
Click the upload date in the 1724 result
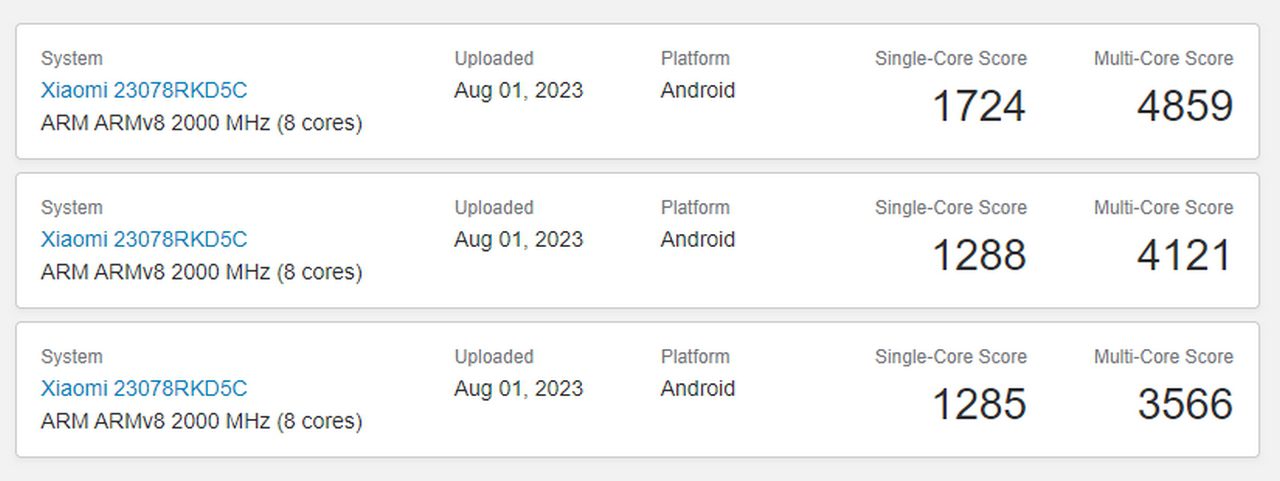[518, 90]
